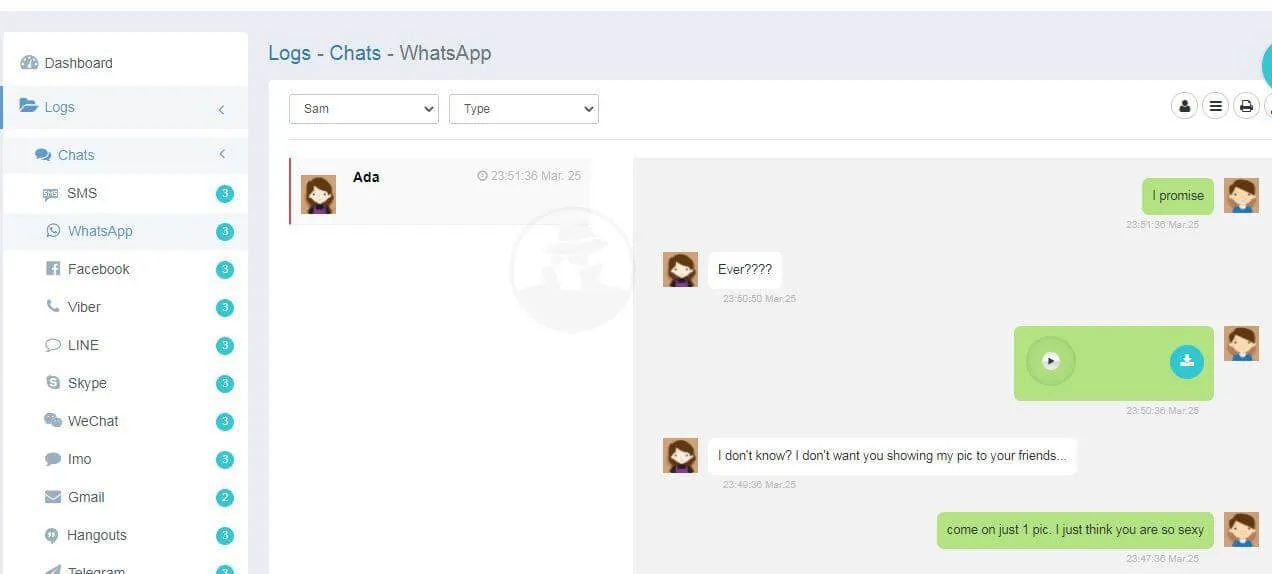This screenshot has height=574, width=1272.
Task: Click the 'I promise' message bubble
Action: point(1178,196)
